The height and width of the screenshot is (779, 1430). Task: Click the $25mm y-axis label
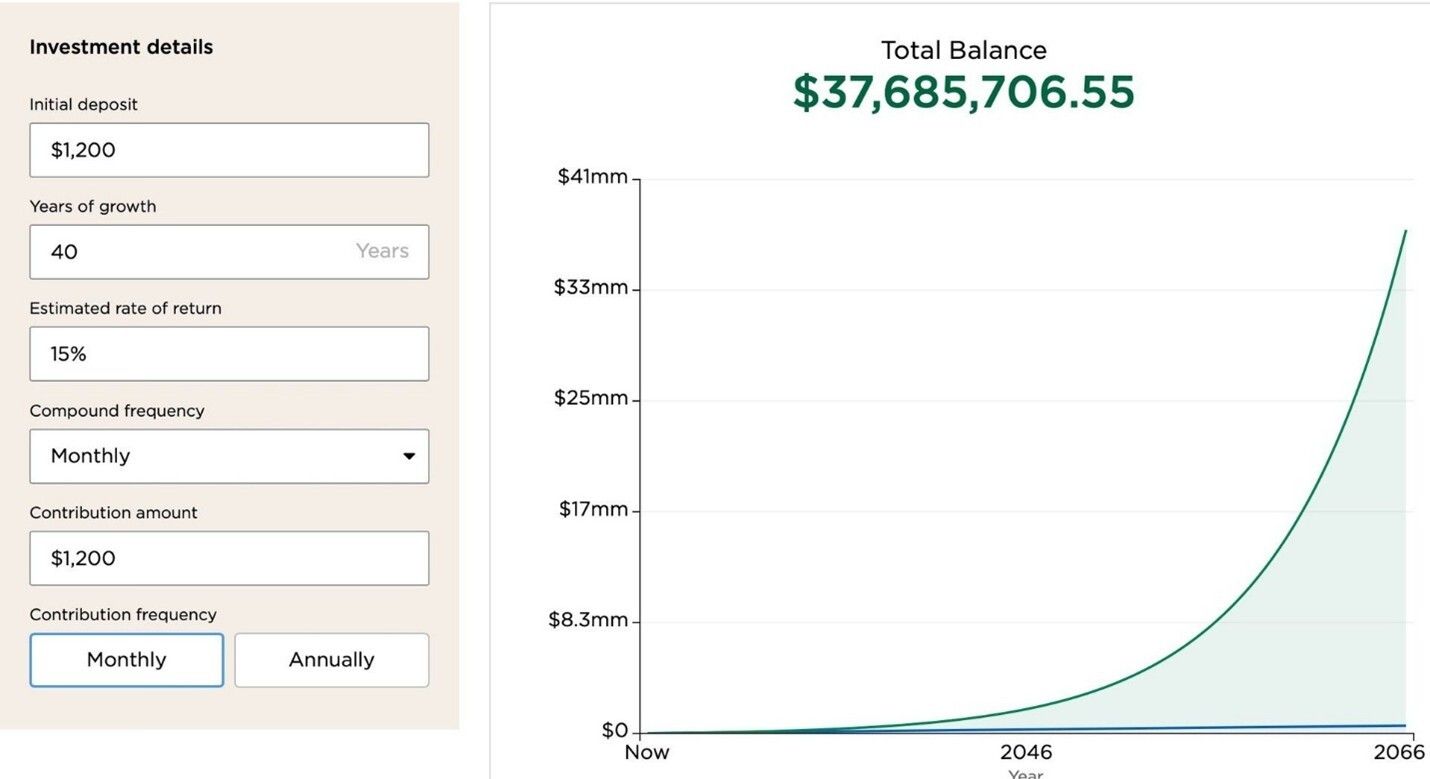coord(591,398)
